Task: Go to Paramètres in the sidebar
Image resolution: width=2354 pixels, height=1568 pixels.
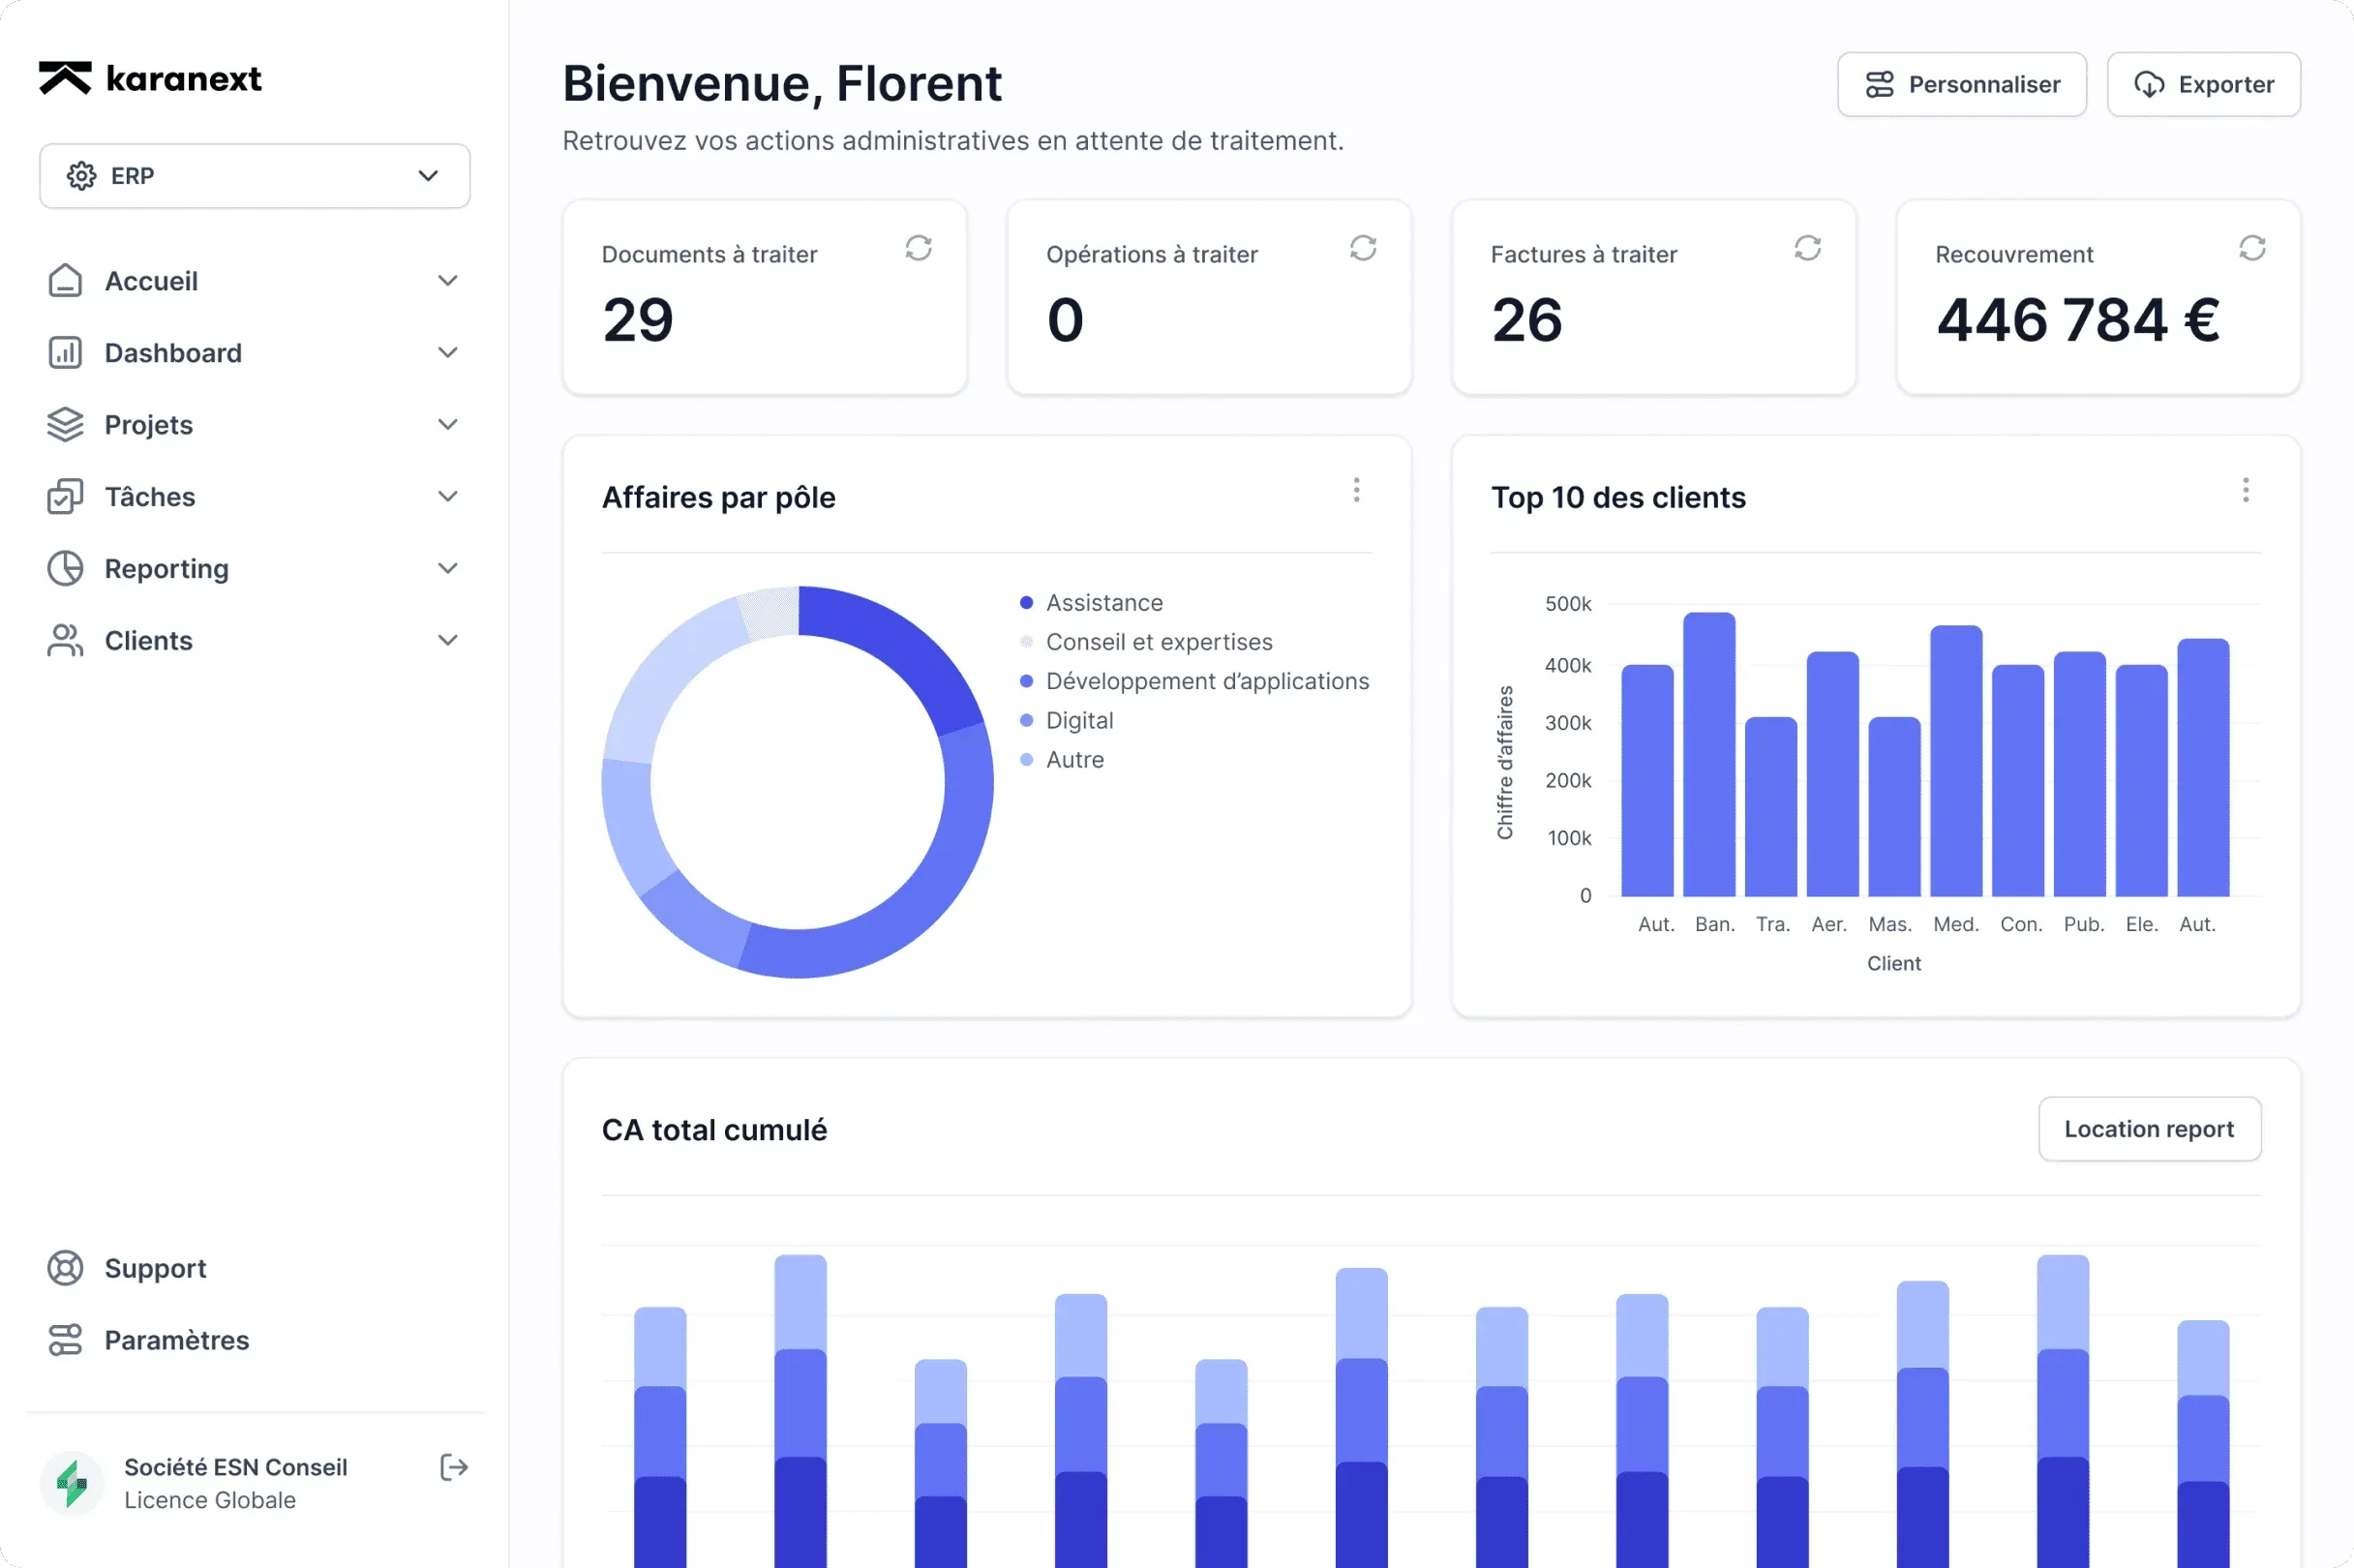Action: click(176, 1340)
